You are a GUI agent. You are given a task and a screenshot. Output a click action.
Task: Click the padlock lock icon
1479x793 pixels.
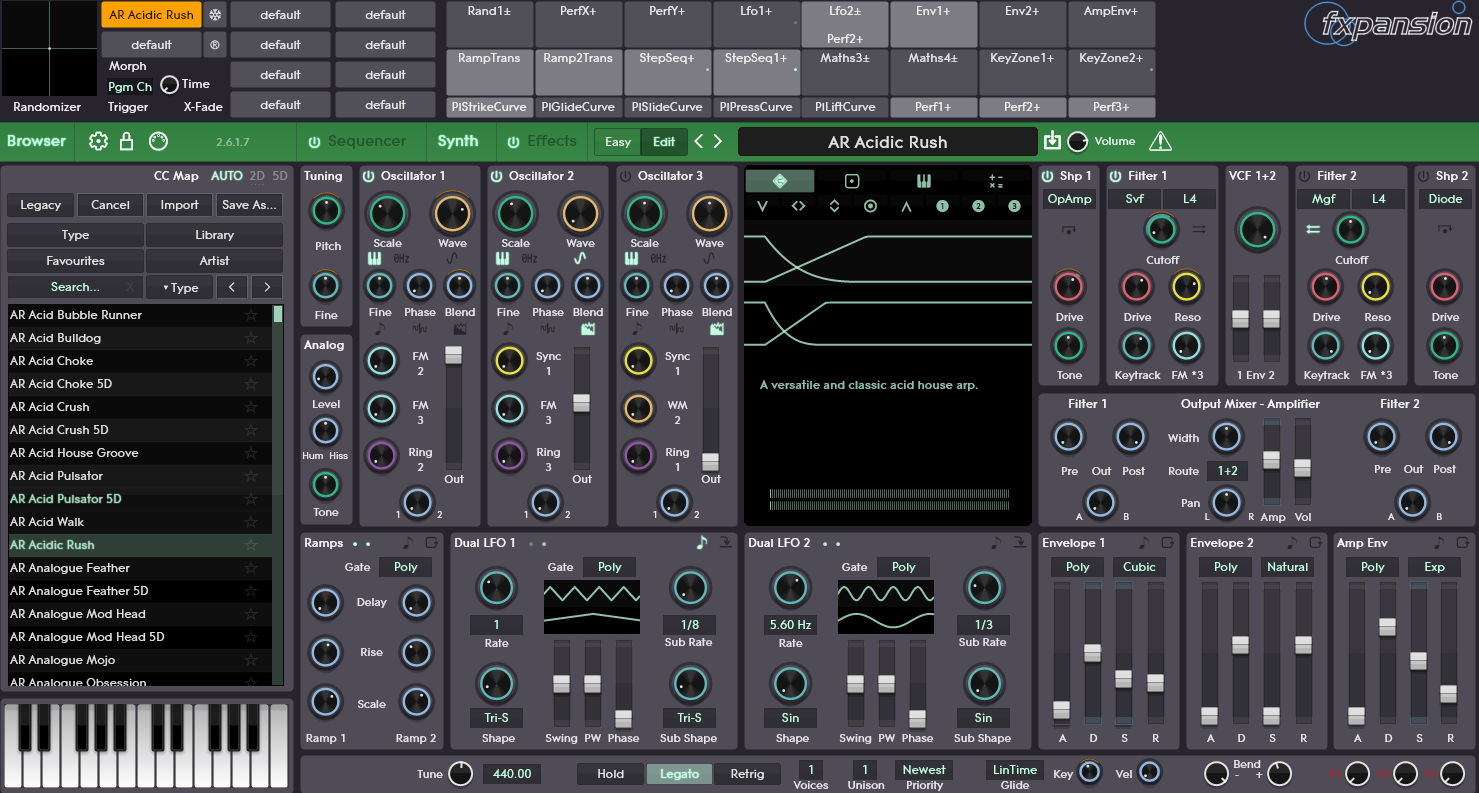click(x=127, y=141)
